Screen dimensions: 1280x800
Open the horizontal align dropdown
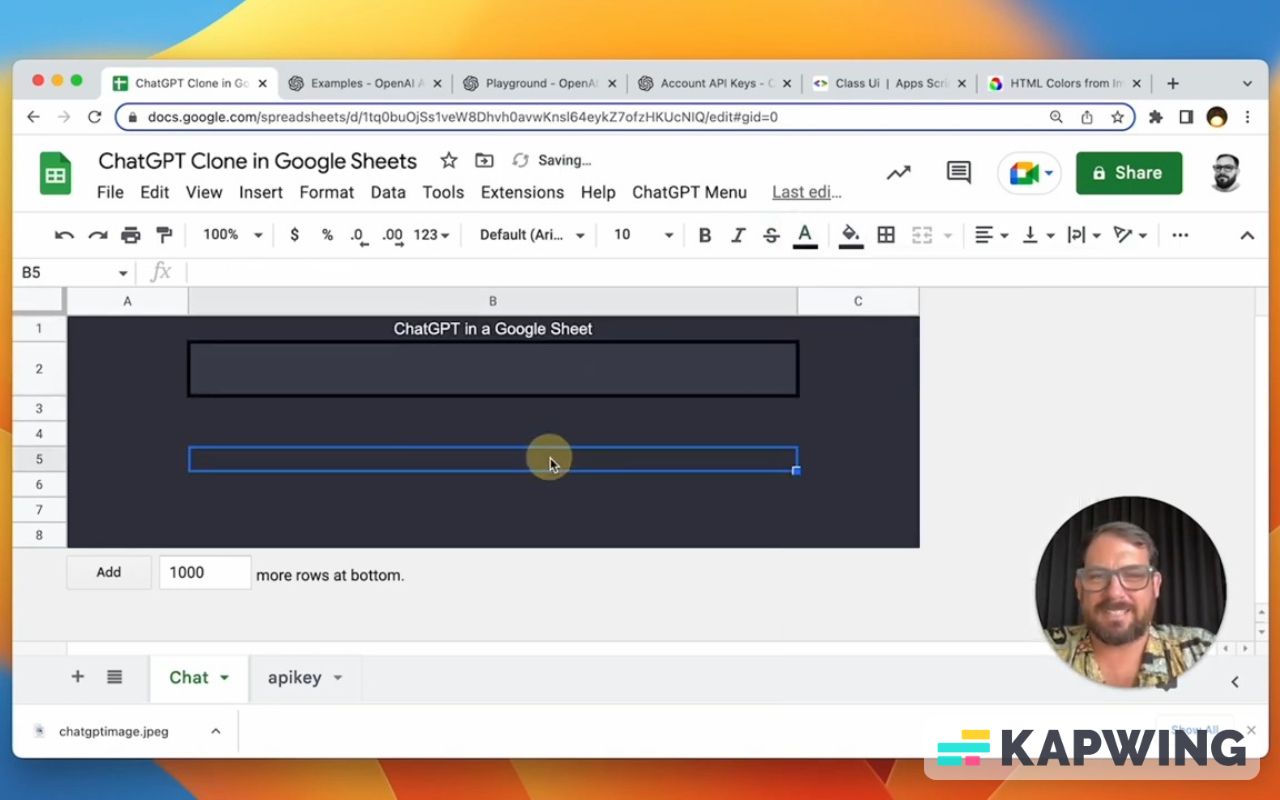click(x=991, y=235)
